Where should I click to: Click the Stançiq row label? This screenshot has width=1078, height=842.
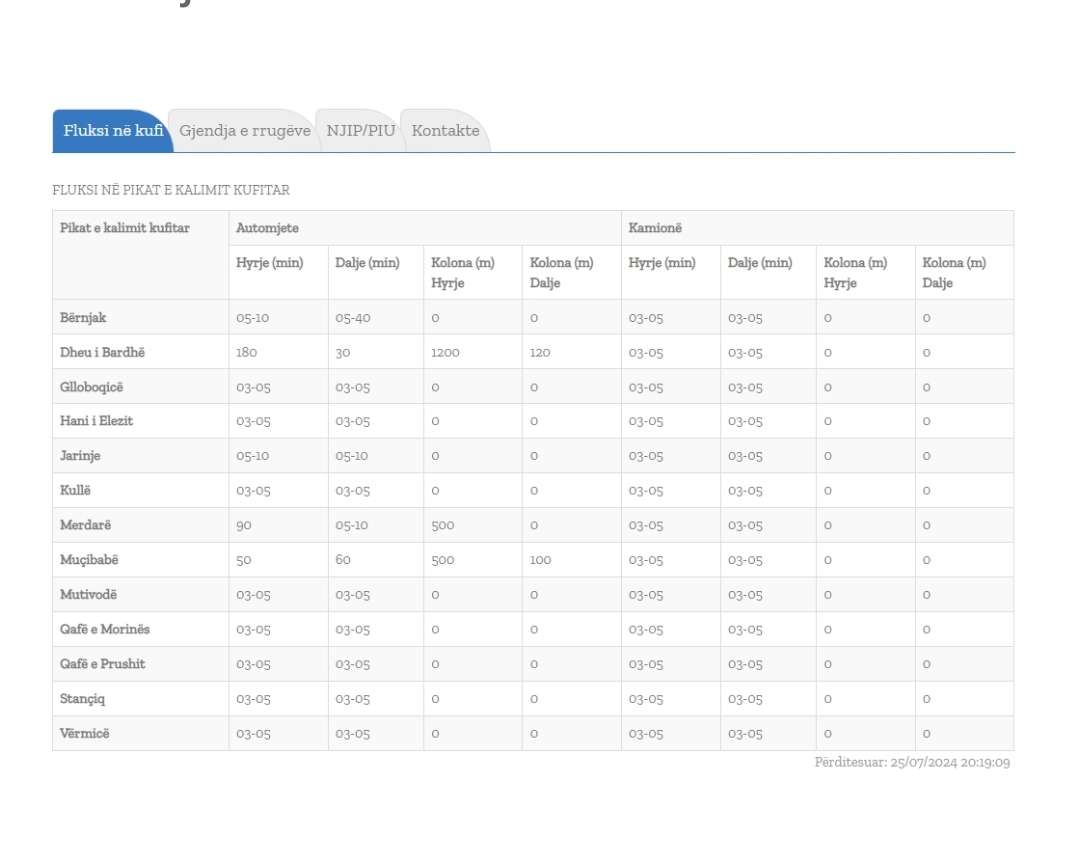[x=82, y=698]
